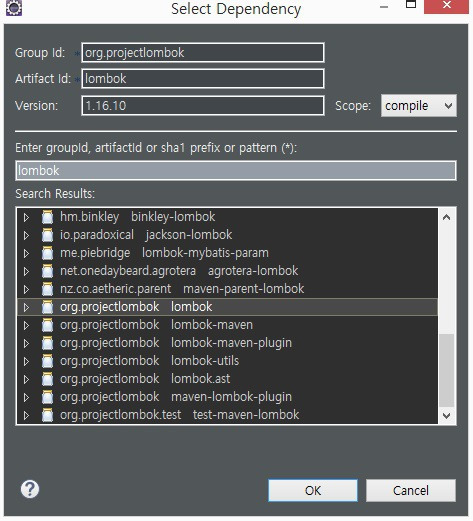Viewport: 473px width, 521px height.
Task: Expand the org.projectlombok lombok entry
Action: tap(26, 307)
